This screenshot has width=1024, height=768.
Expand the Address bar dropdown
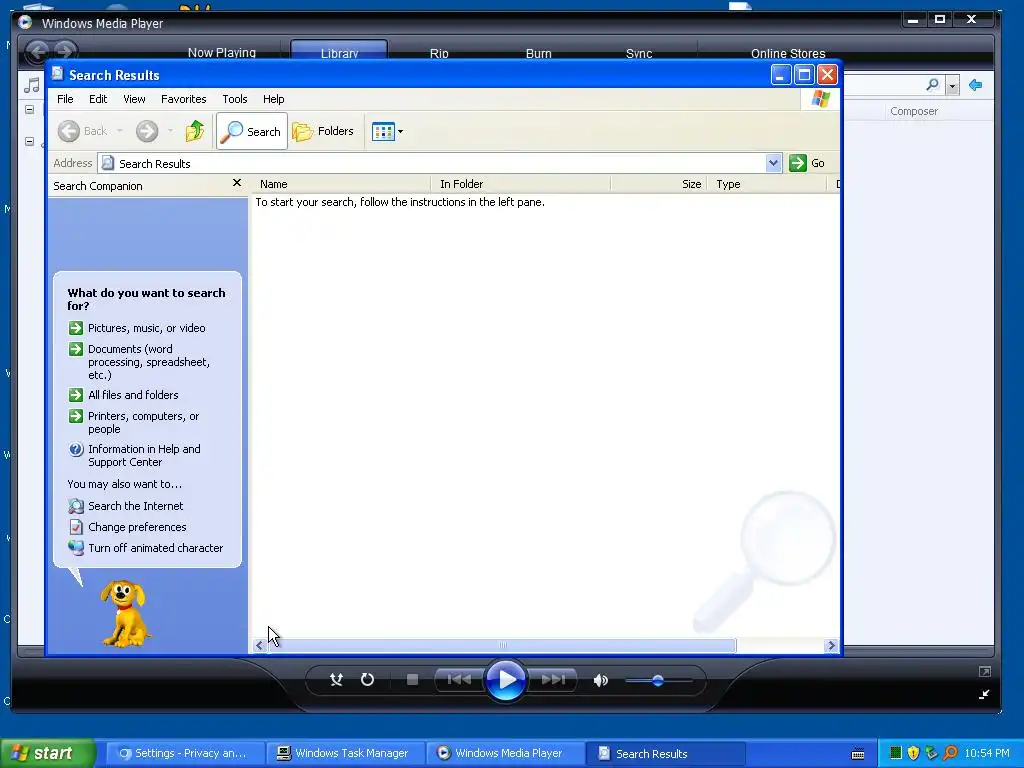[x=773, y=163]
